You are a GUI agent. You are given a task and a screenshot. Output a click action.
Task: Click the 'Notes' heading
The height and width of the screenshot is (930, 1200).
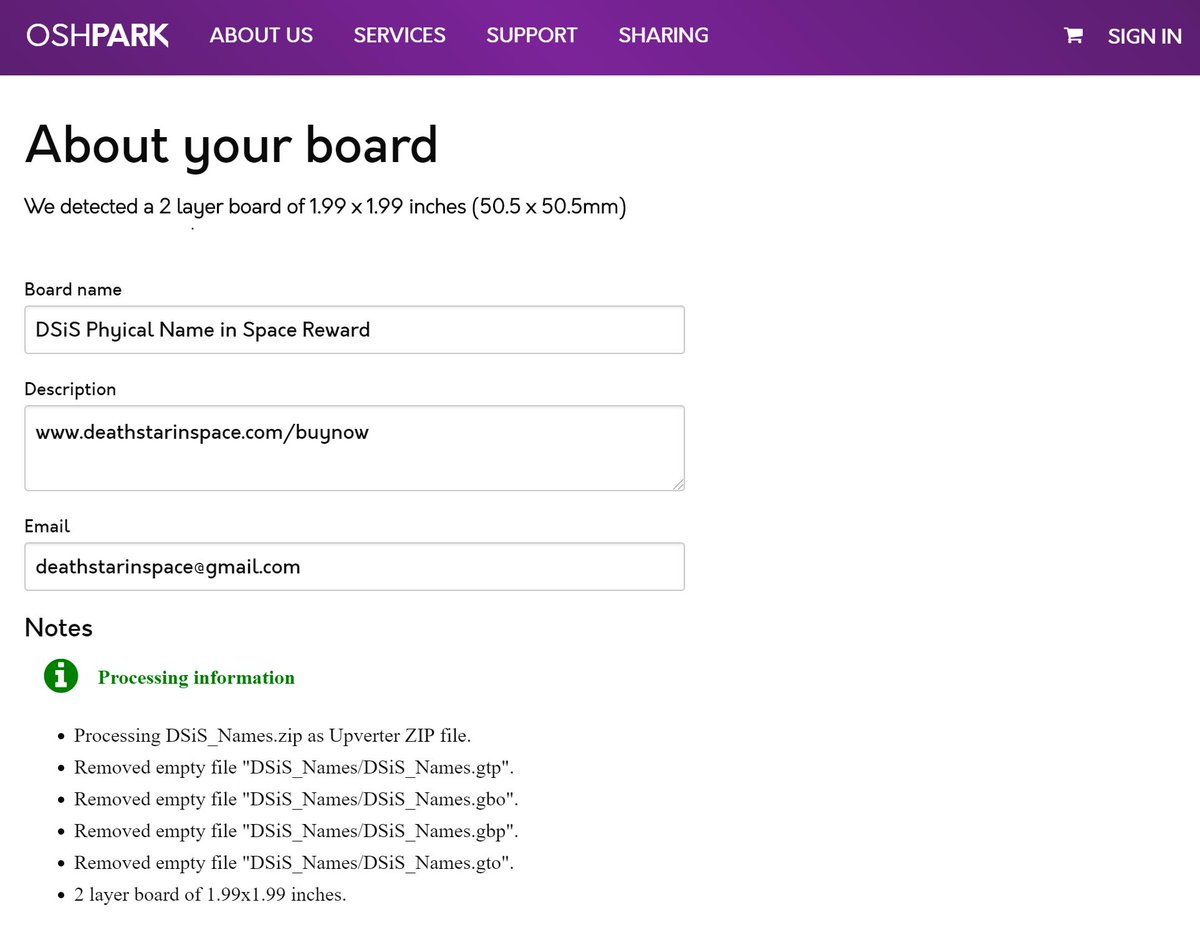(58, 628)
